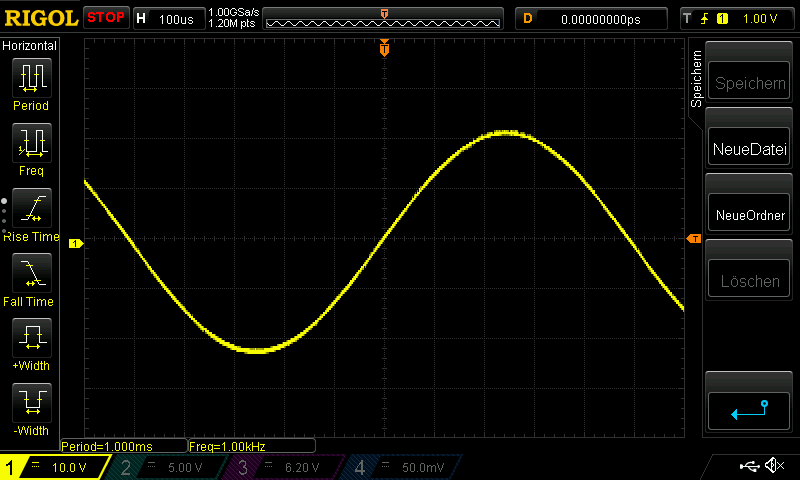Click the rising edge trigger icon
This screenshot has width=800, height=480.
(x=705, y=19)
